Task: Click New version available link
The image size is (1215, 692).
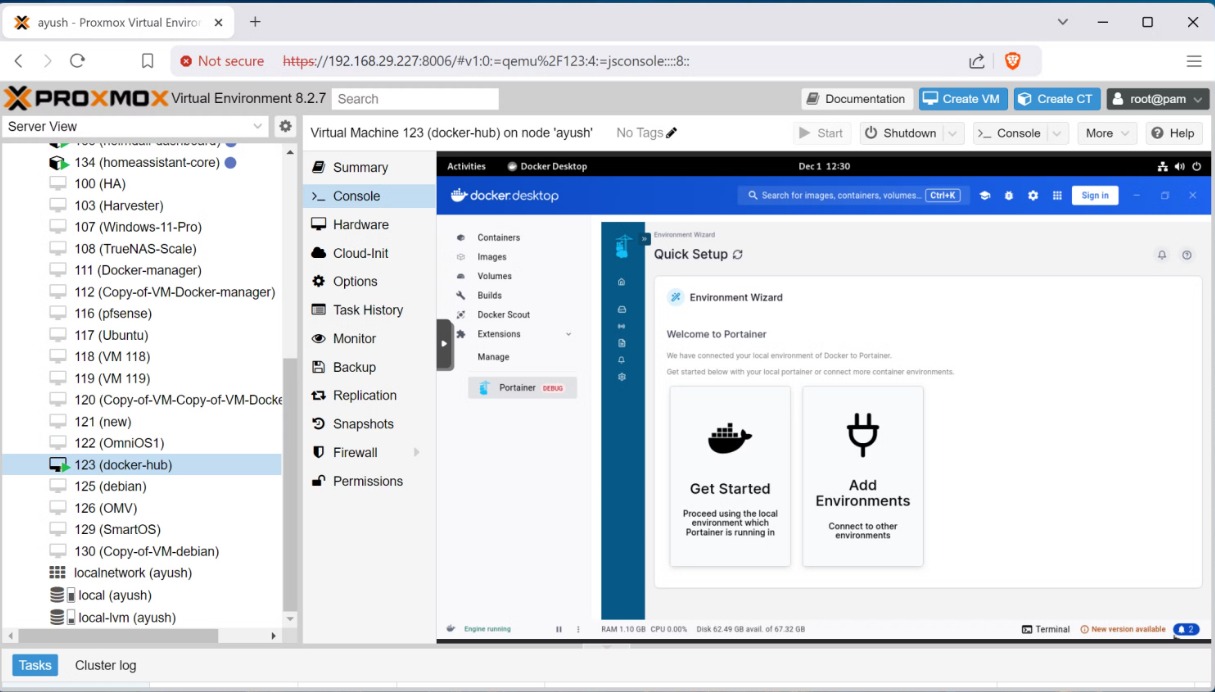Action: tap(1123, 629)
